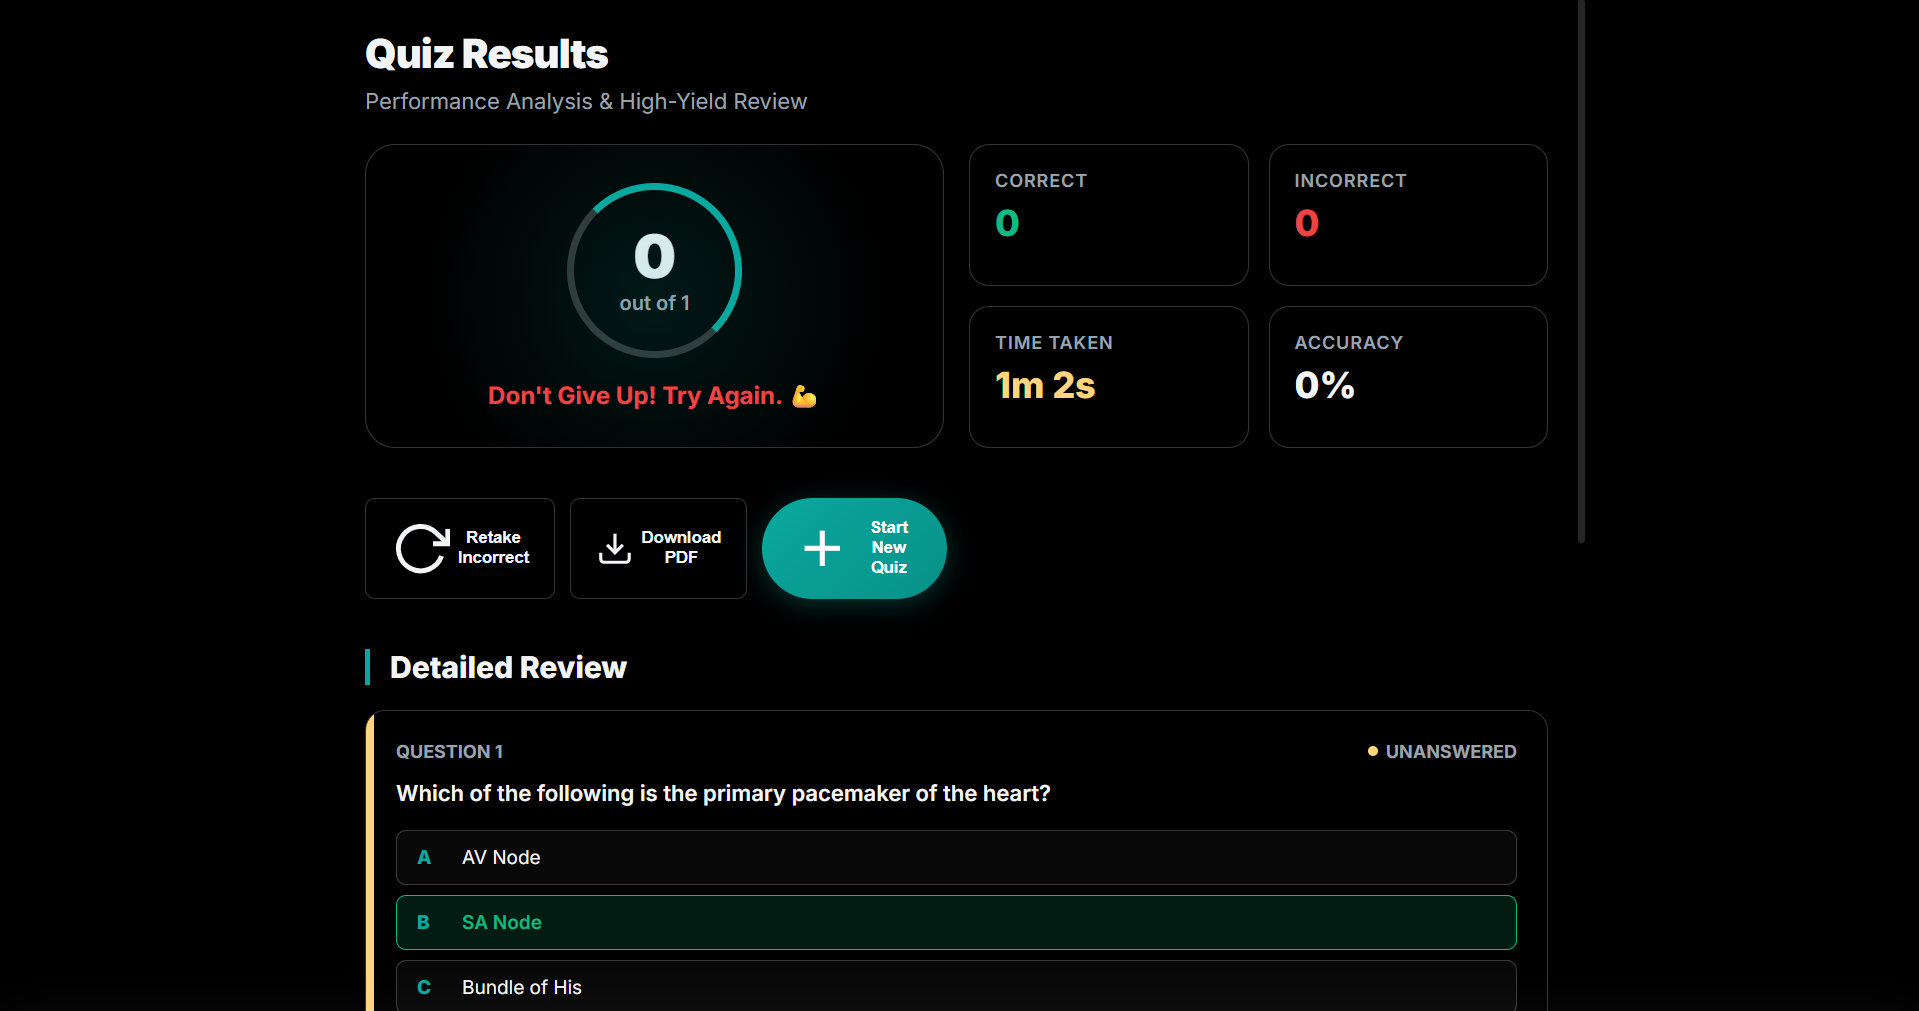This screenshot has width=1919, height=1011.
Task: Click the Retake Incorrect button
Action: (459, 548)
